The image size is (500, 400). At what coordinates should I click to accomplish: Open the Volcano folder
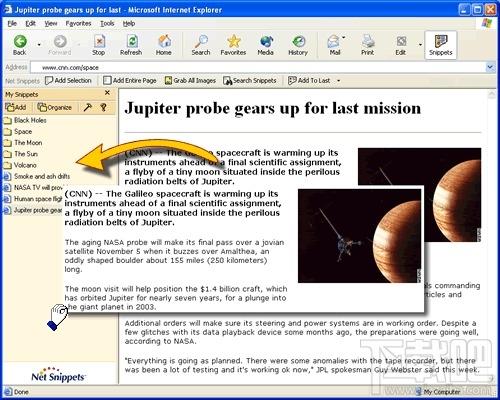(x=20, y=165)
